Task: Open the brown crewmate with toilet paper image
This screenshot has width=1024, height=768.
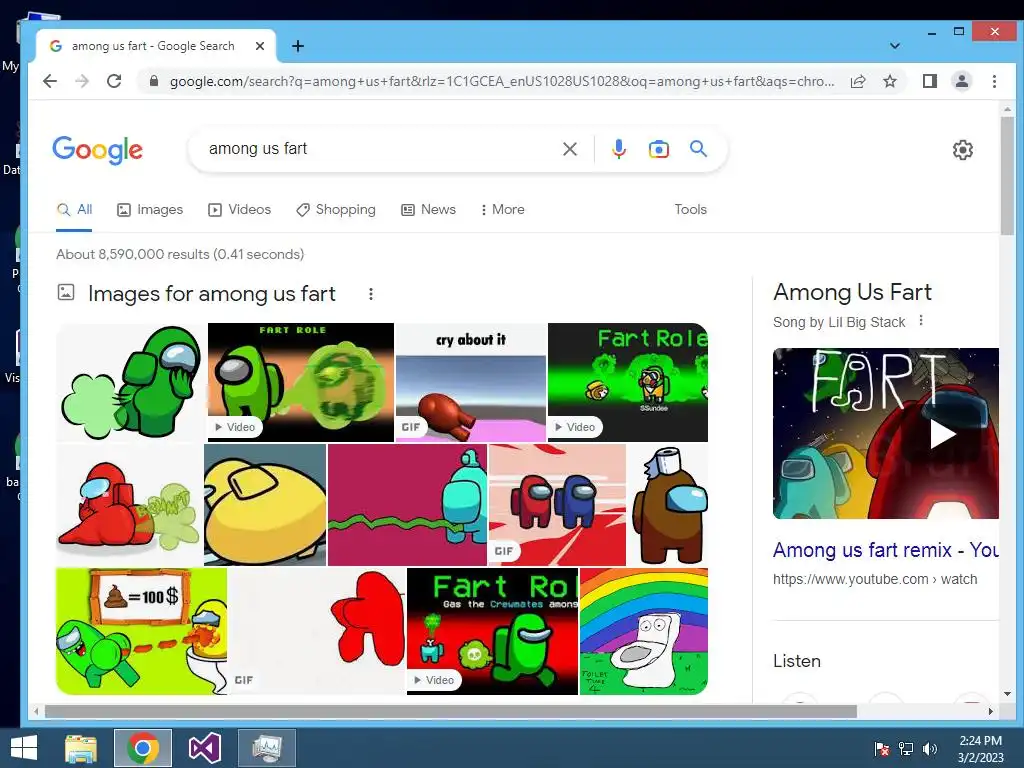Action: coord(667,505)
